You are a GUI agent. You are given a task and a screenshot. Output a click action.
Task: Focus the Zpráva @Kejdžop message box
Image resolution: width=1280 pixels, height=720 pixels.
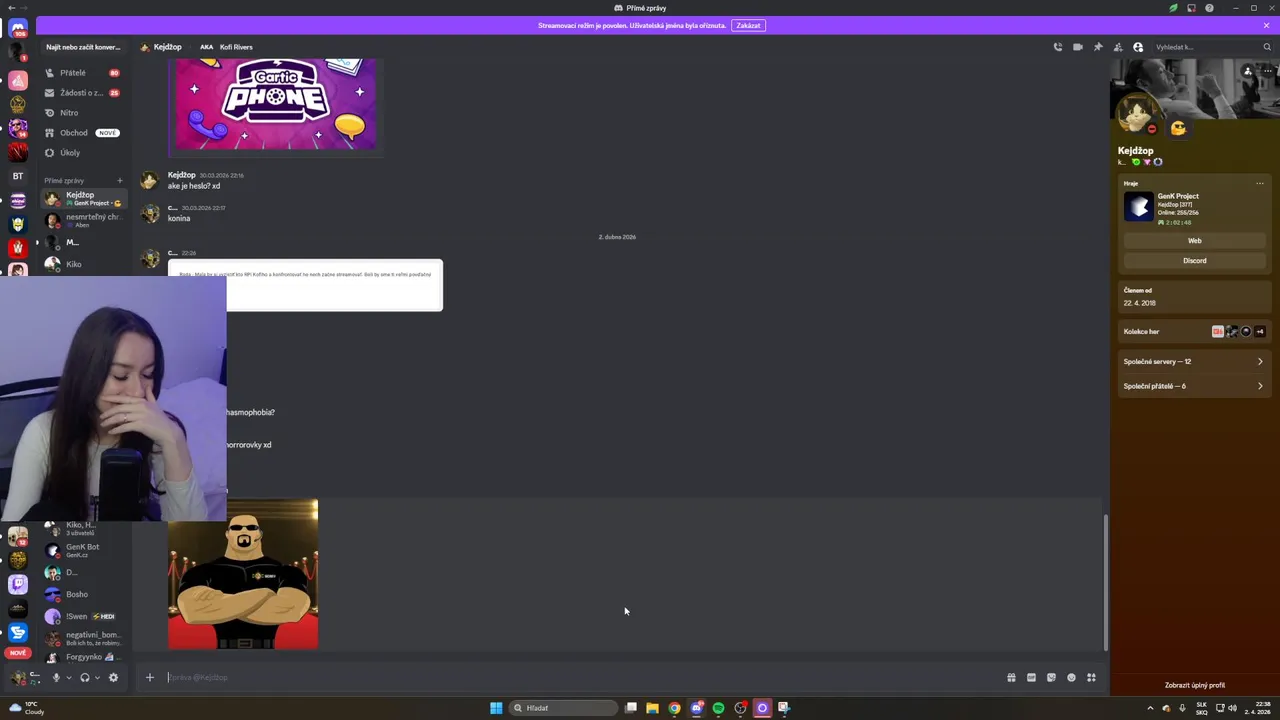tap(580, 677)
